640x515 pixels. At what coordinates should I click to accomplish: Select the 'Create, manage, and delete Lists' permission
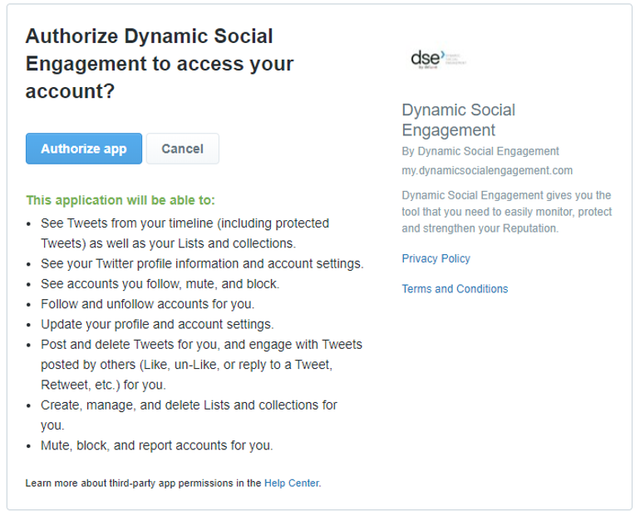(189, 415)
